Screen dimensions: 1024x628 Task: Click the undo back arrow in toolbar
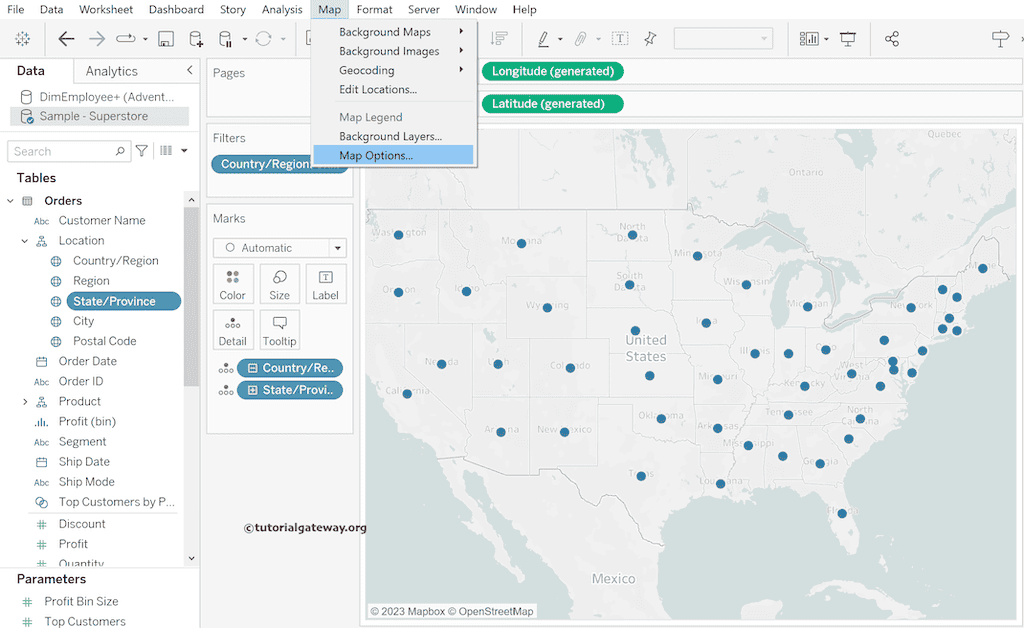66,39
